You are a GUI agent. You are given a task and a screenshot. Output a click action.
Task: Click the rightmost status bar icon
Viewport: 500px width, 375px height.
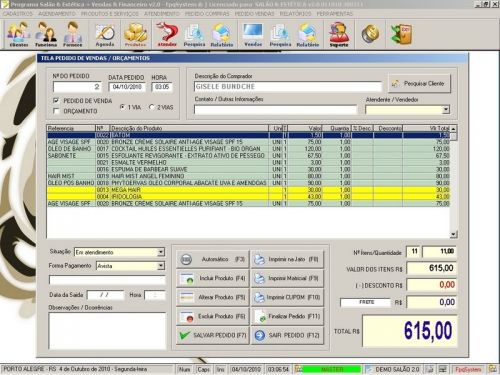pos(492,369)
